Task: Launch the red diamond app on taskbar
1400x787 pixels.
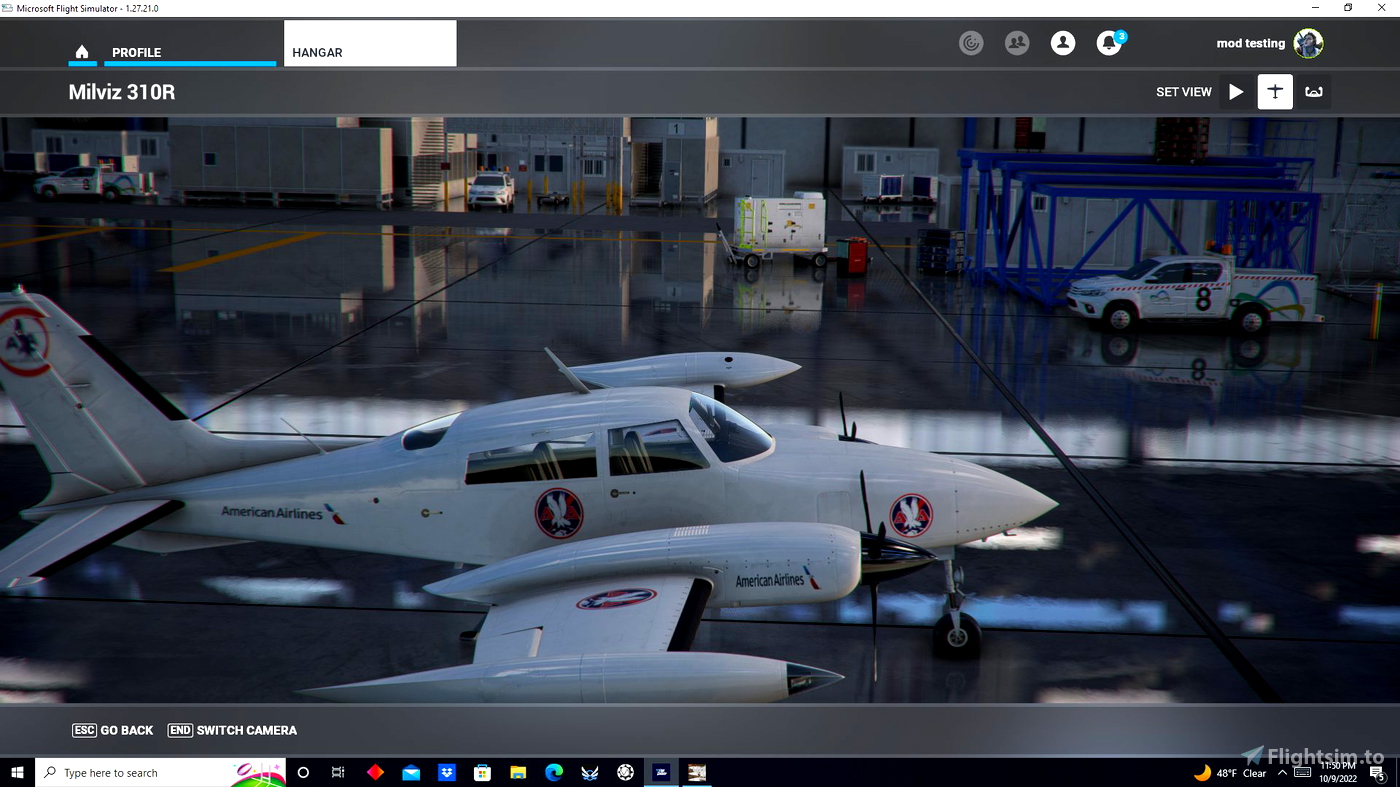Action: click(x=375, y=773)
